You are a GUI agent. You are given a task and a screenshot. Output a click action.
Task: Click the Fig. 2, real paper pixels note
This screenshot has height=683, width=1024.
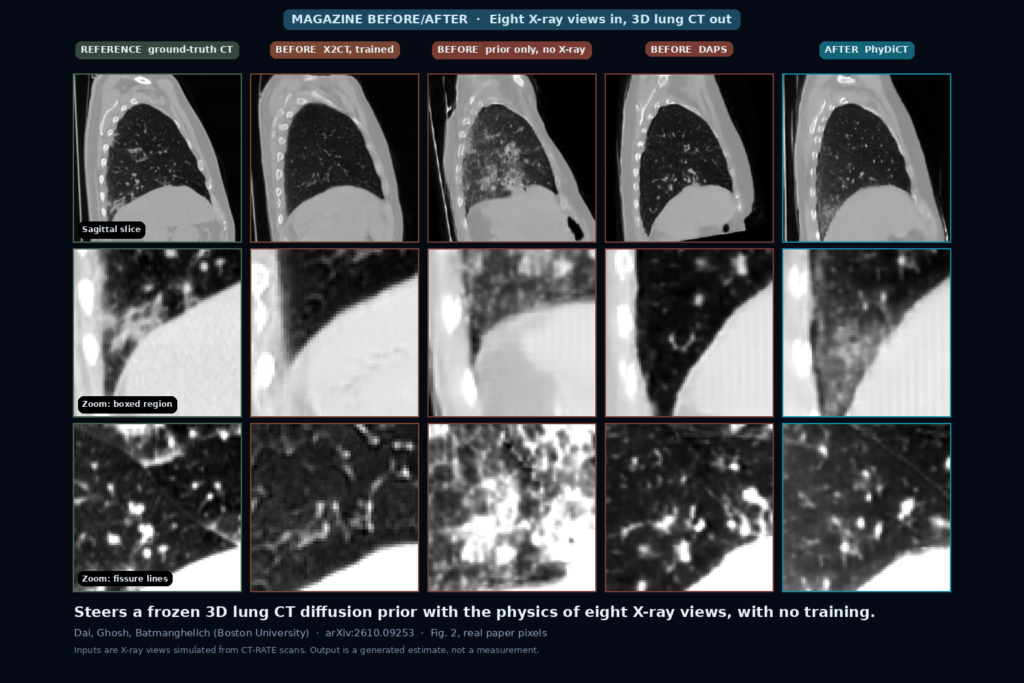pyautogui.click(x=488, y=633)
